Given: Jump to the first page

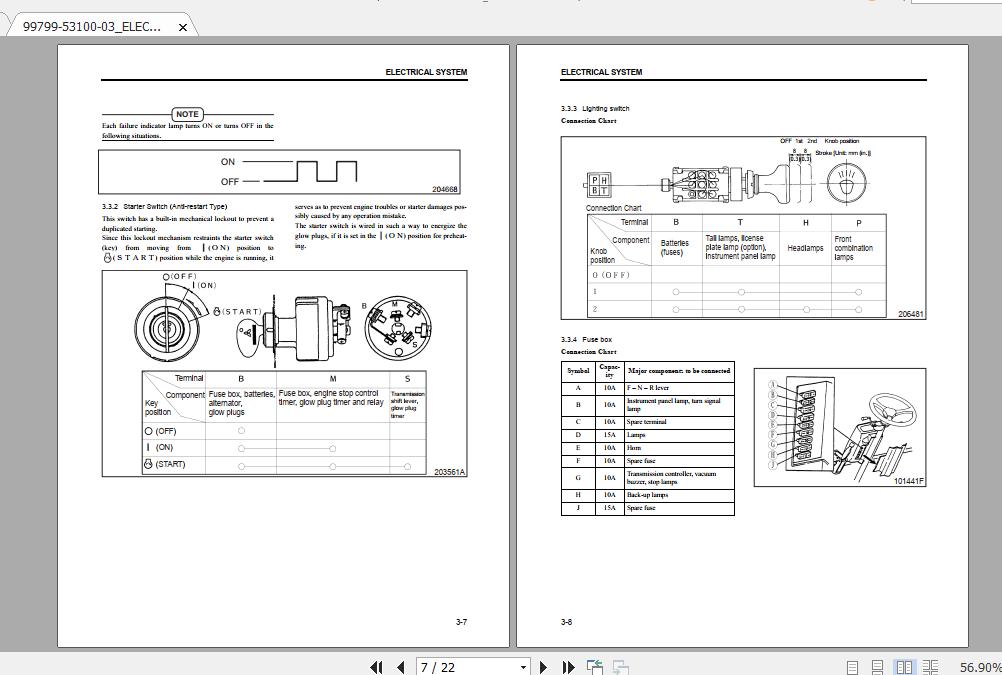Looking at the screenshot, I should pos(377,665).
